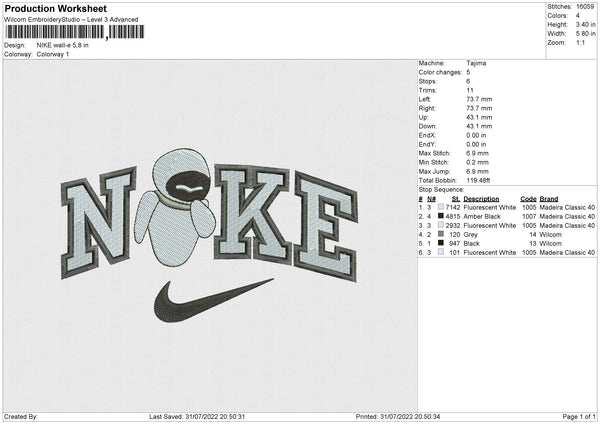The width and height of the screenshot is (600, 424).
Task: Select the Width value 5.80 in
Action: [x=585, y=34]
